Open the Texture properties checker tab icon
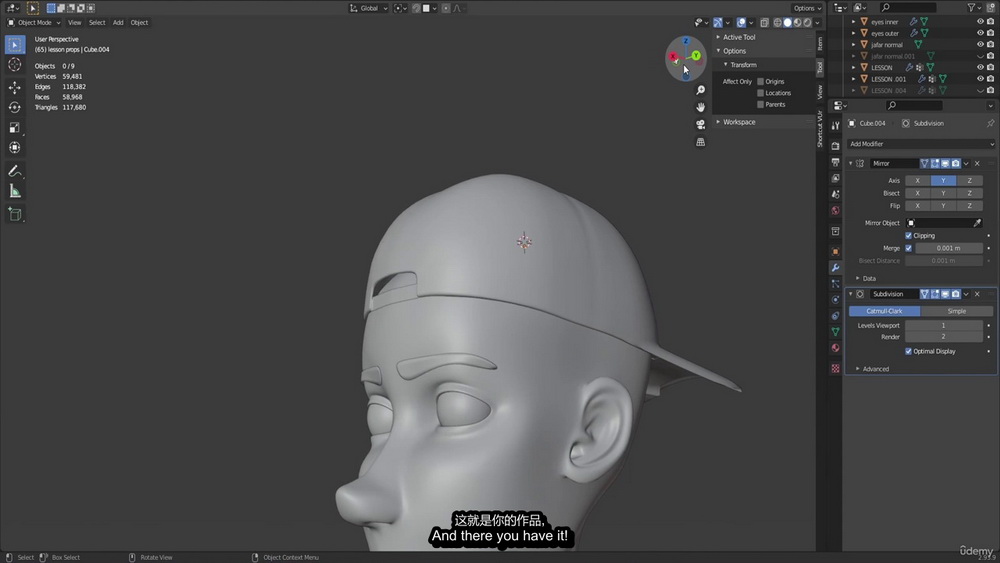 pyautogui.click(x=835, y=369)
